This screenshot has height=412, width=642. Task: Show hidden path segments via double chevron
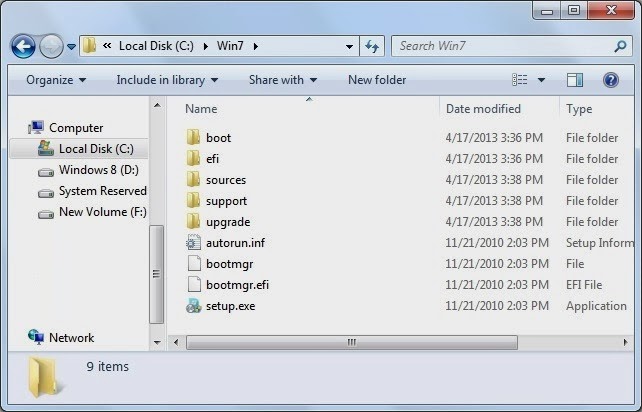coord(107,45)
